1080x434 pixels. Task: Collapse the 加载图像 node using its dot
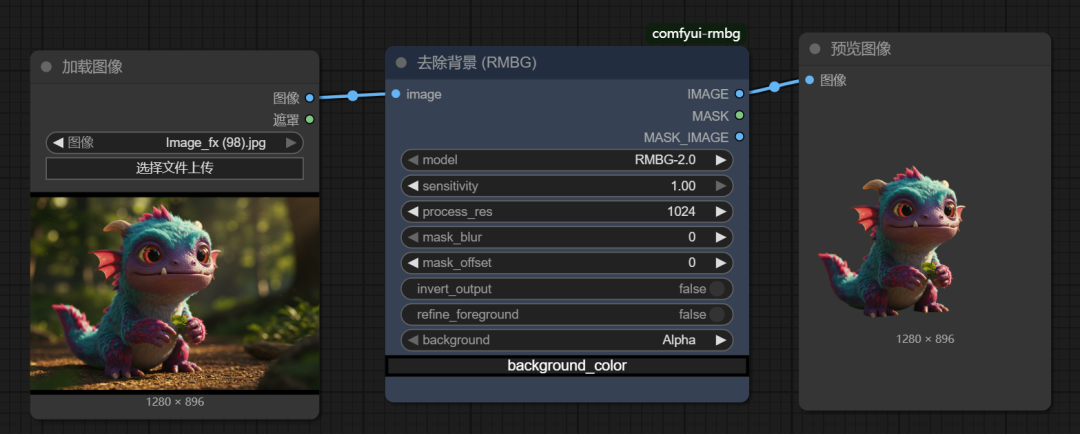tap(46, 67)
